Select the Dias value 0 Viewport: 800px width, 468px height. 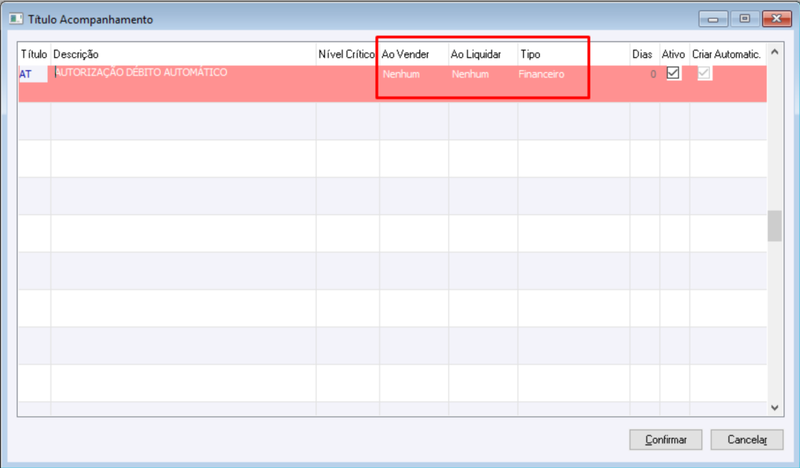[653, 75]
